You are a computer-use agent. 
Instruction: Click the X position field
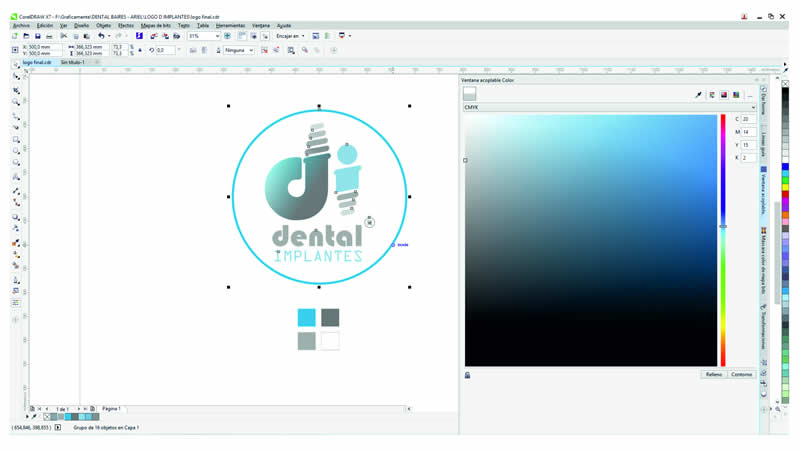click(x=41, y=47)
